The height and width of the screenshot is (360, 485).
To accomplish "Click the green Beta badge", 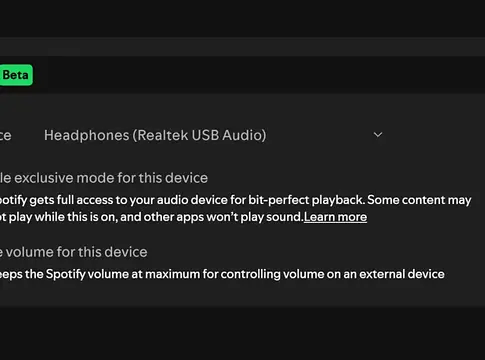I will (x=16, y=75).
